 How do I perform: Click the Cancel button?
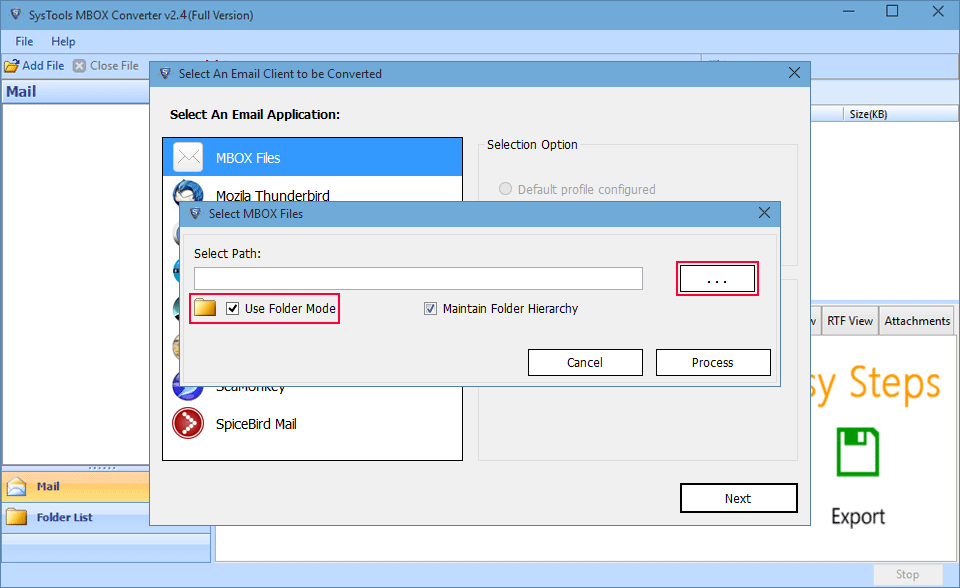point(585,363)
